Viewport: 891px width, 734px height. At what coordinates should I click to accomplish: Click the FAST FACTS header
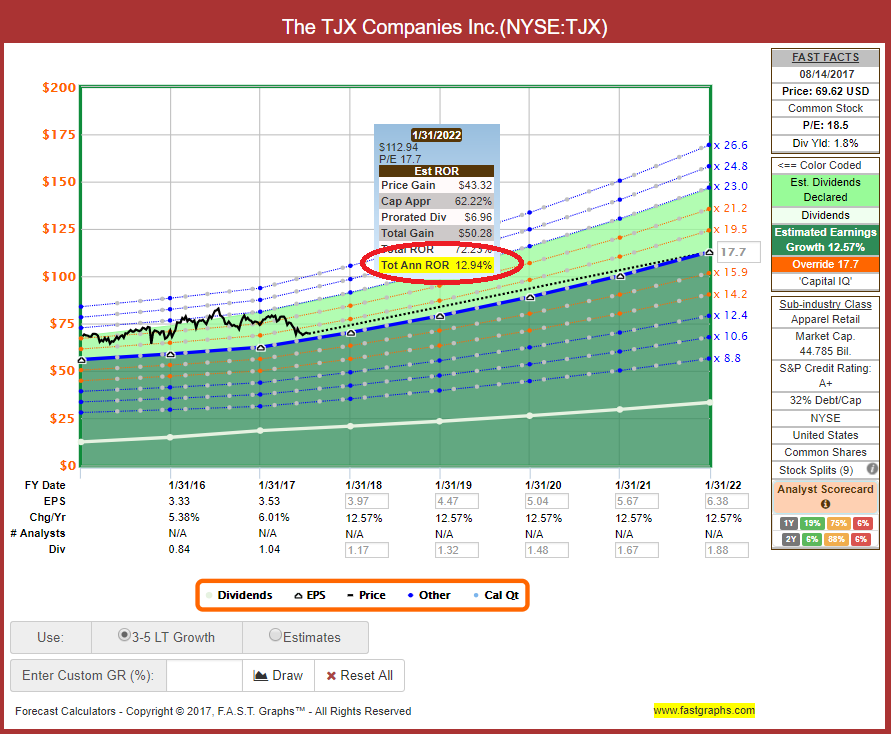tap(825, 57)
